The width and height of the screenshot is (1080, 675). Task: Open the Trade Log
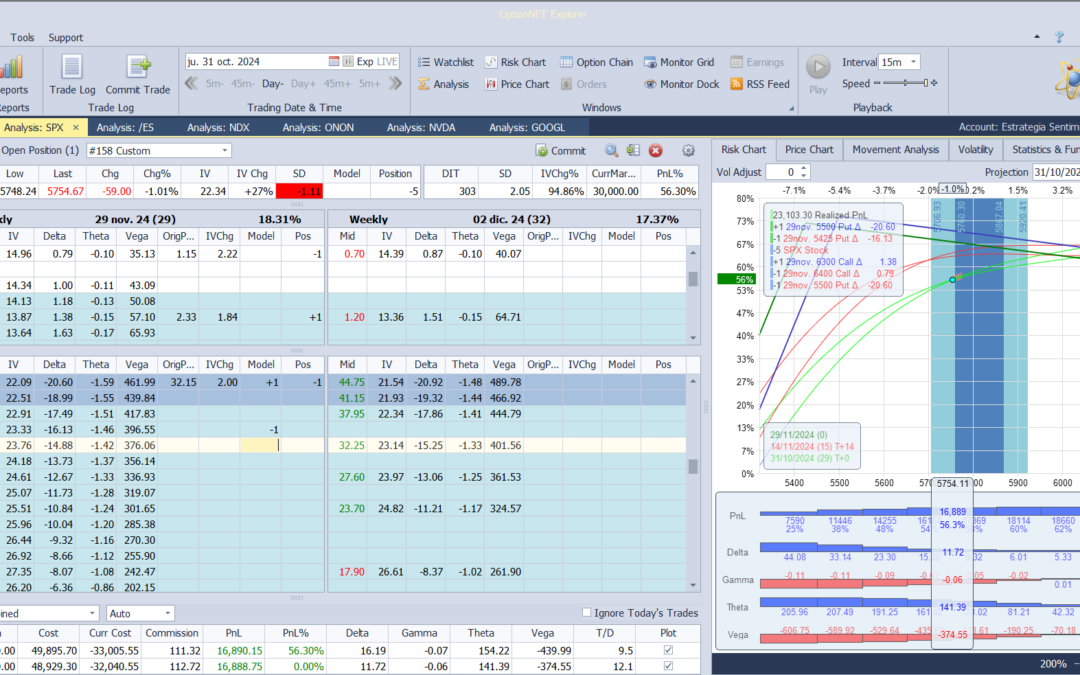[x=71, y=74]
